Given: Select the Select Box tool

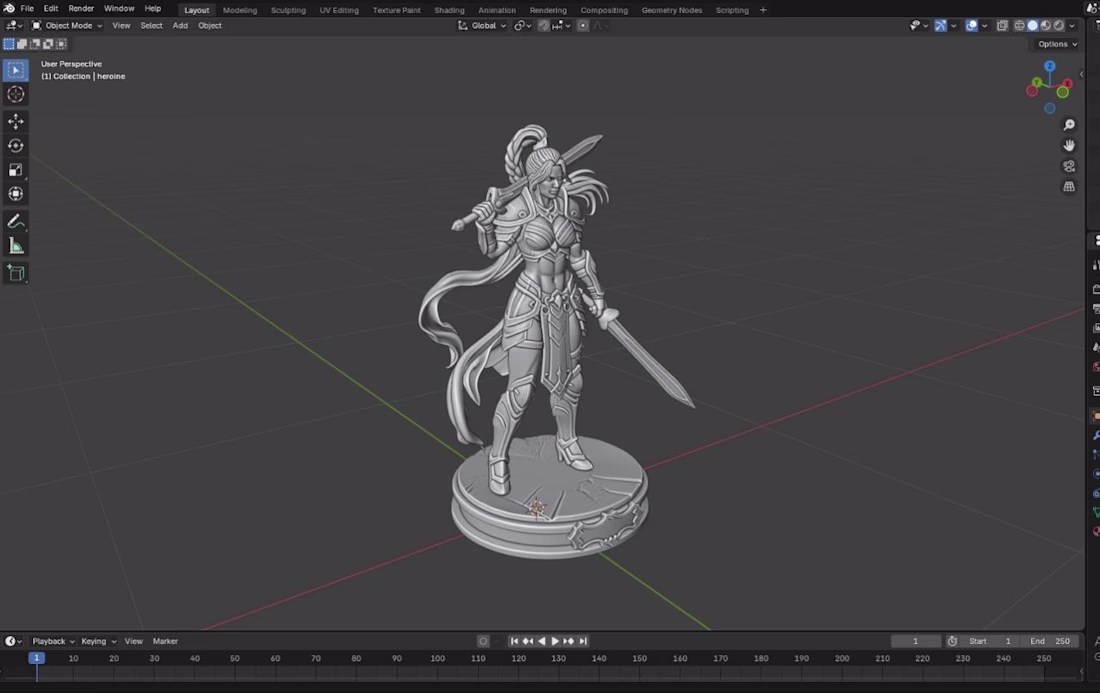Looking at the screenshot, I should coord(15,70).
